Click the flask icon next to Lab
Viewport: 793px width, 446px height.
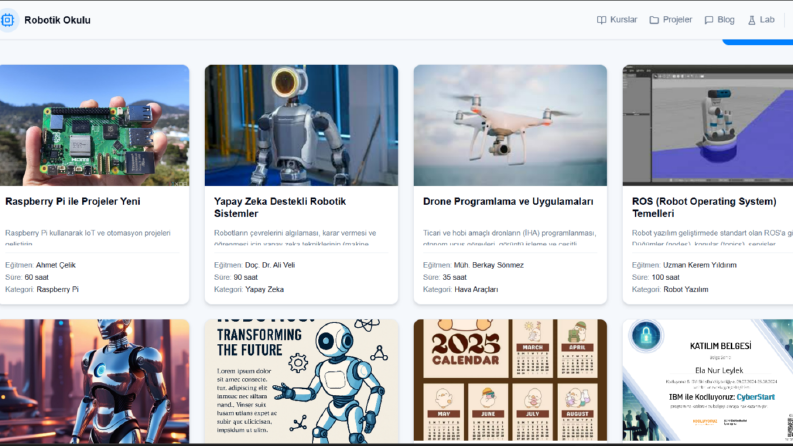(x=752, y=20)
